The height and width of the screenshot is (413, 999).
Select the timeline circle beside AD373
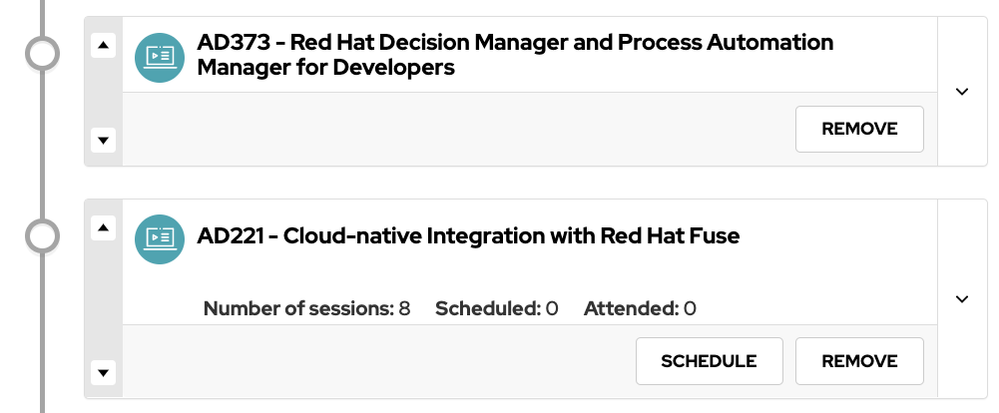coord(42,54)
